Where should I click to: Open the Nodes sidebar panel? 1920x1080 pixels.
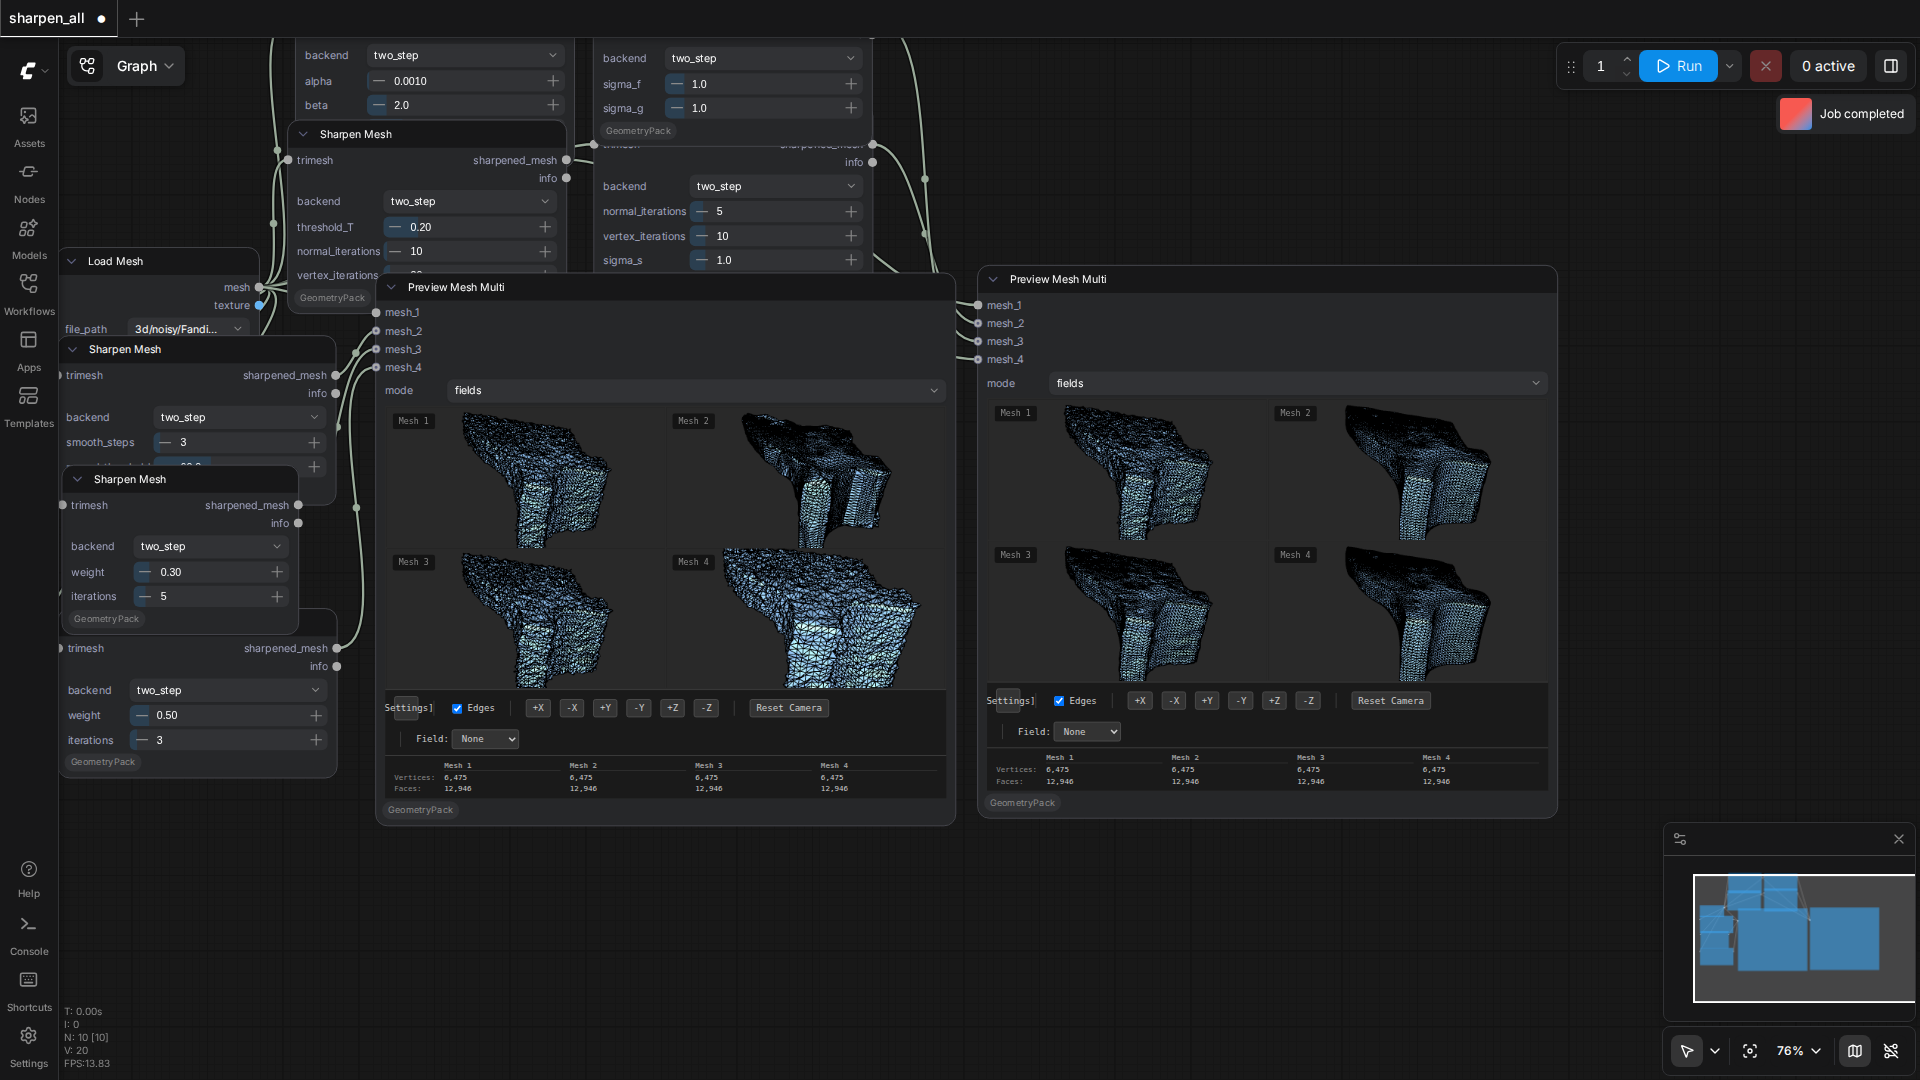coord(29,183)
